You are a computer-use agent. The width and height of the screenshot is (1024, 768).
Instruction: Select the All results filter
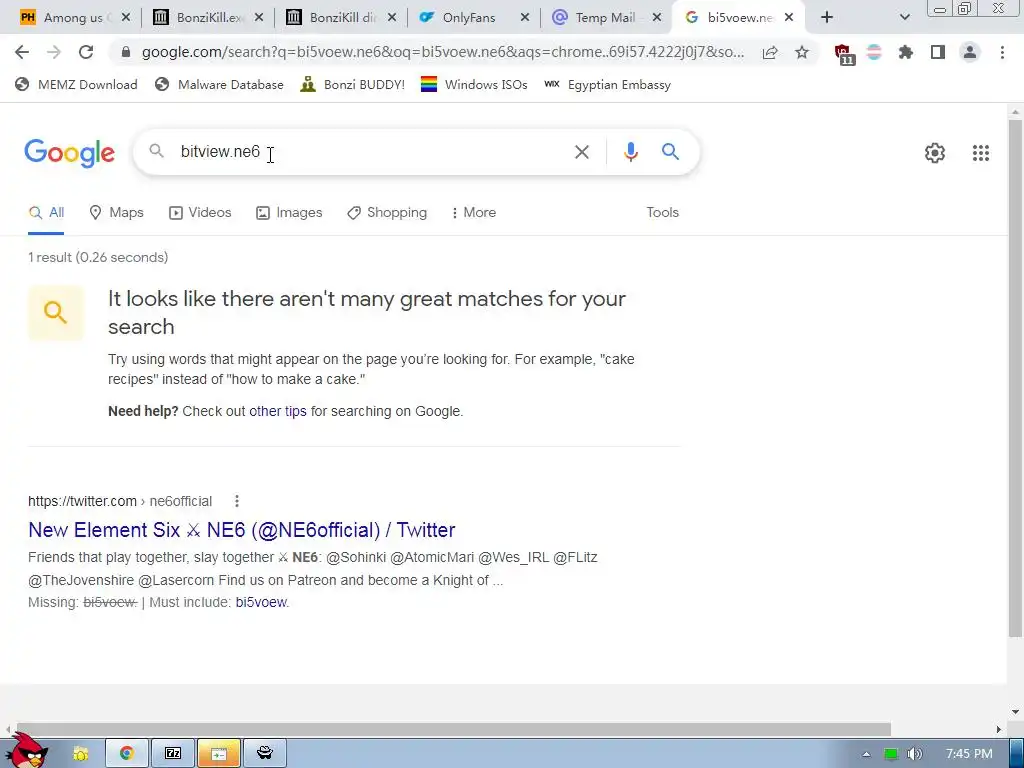point(46,213)
